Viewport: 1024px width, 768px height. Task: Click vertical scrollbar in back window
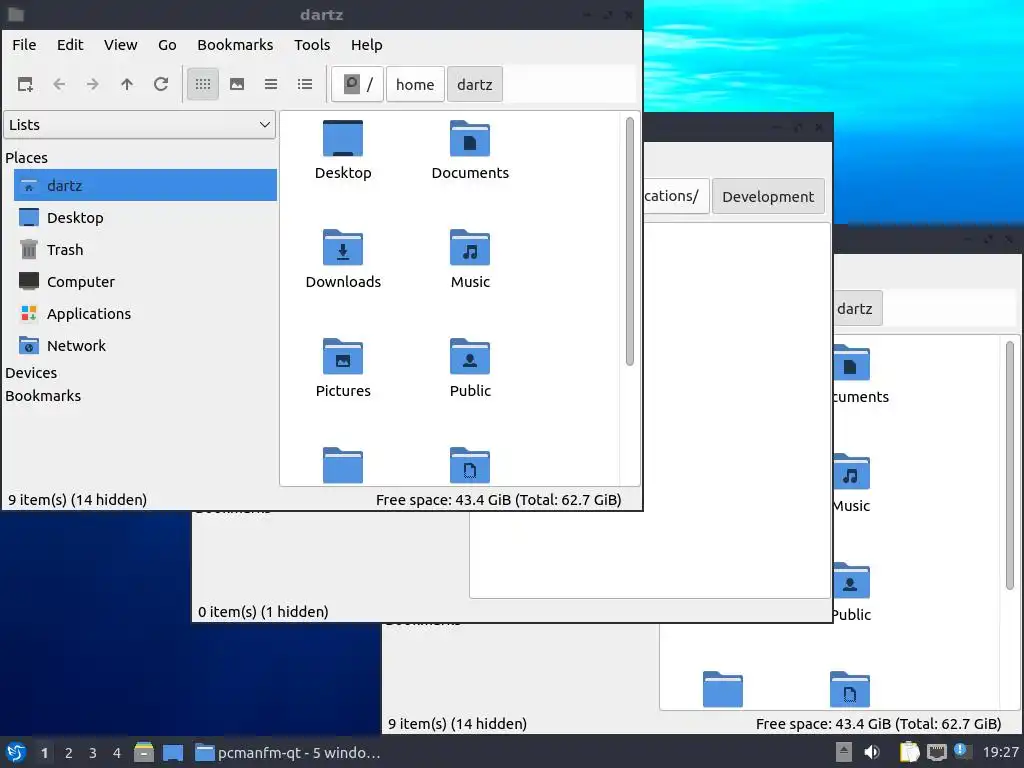(x=1010, y=465)
